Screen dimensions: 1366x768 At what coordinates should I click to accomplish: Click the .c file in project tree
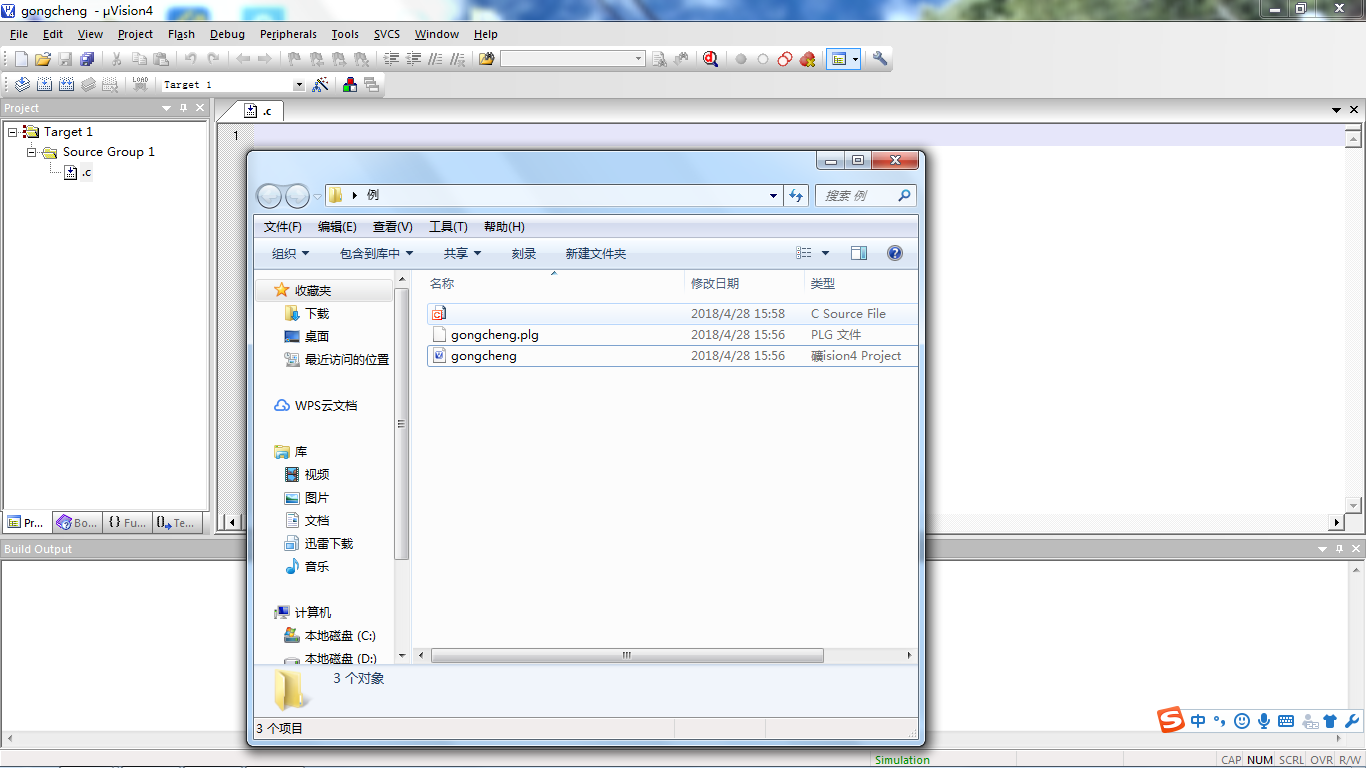pos(79,172)
